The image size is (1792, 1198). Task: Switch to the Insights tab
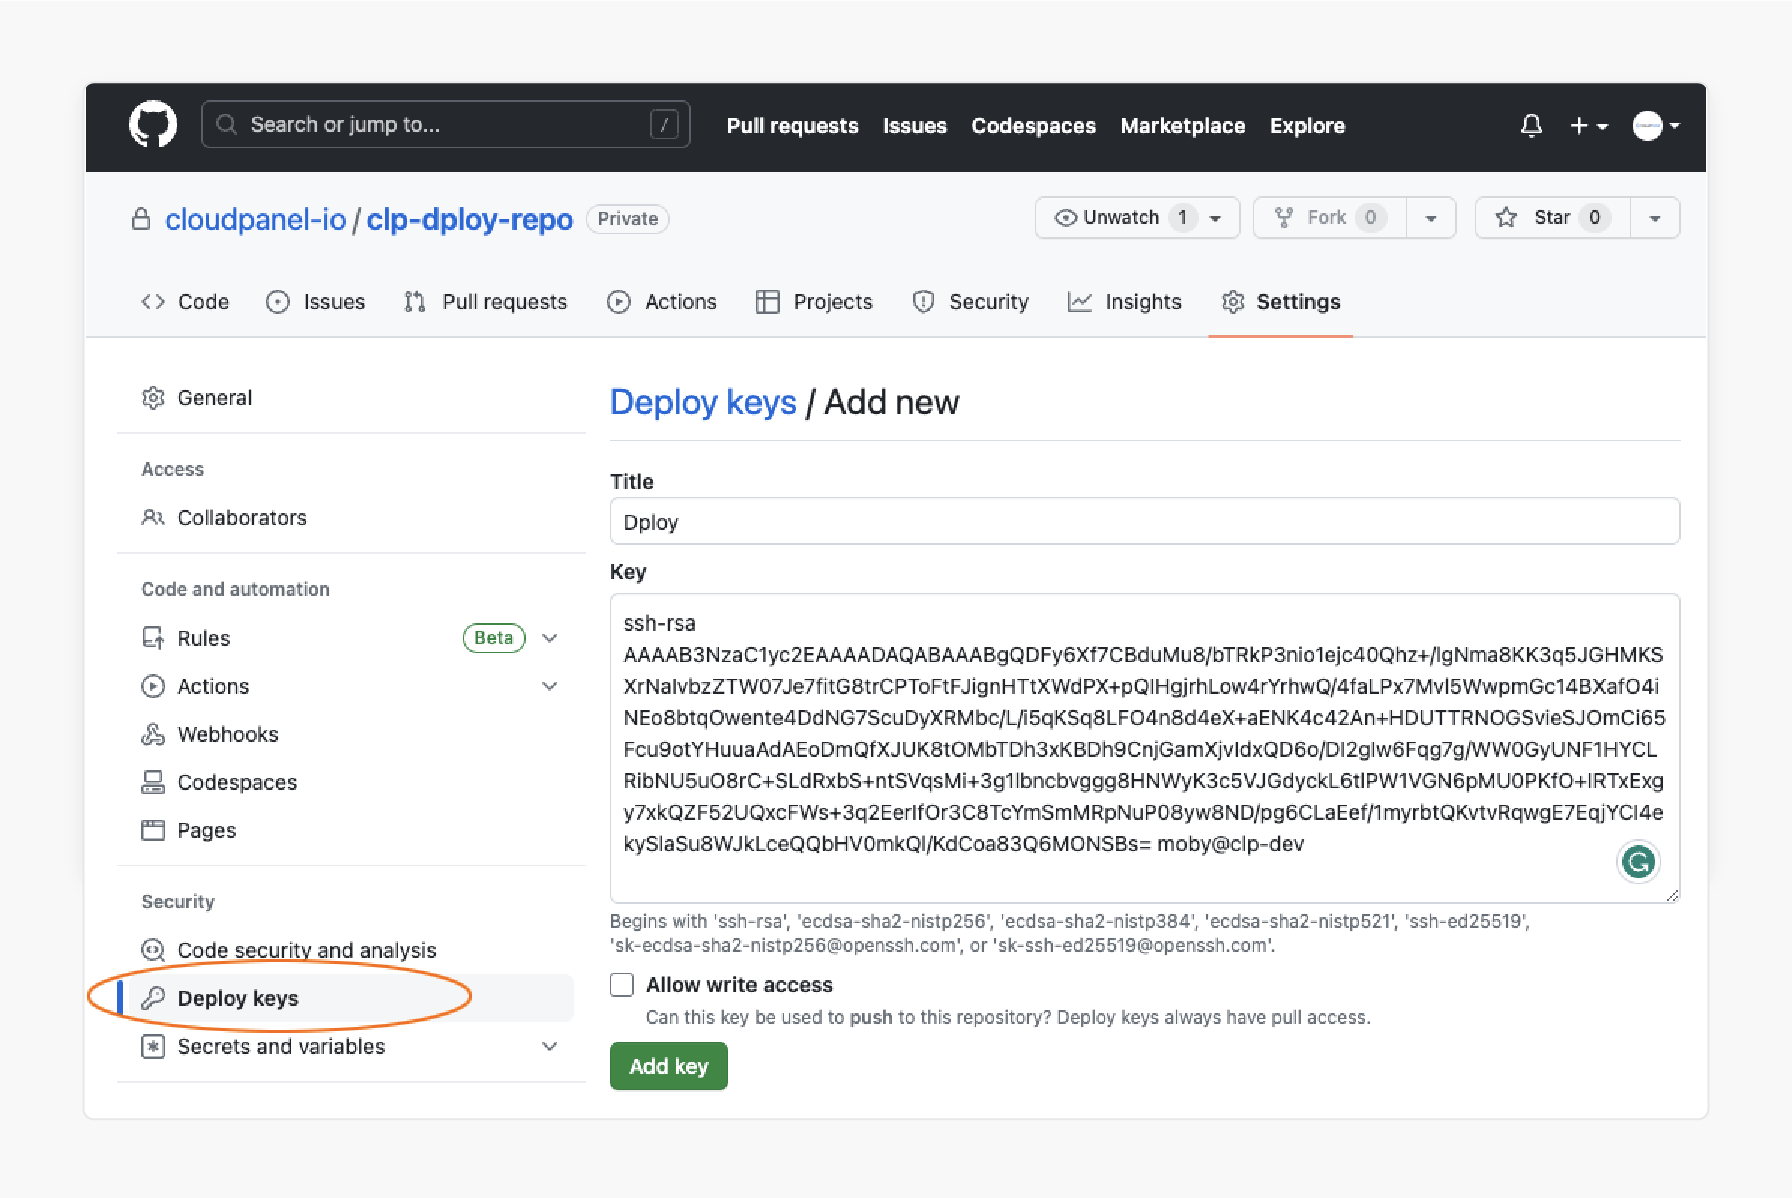(1124, 302)
